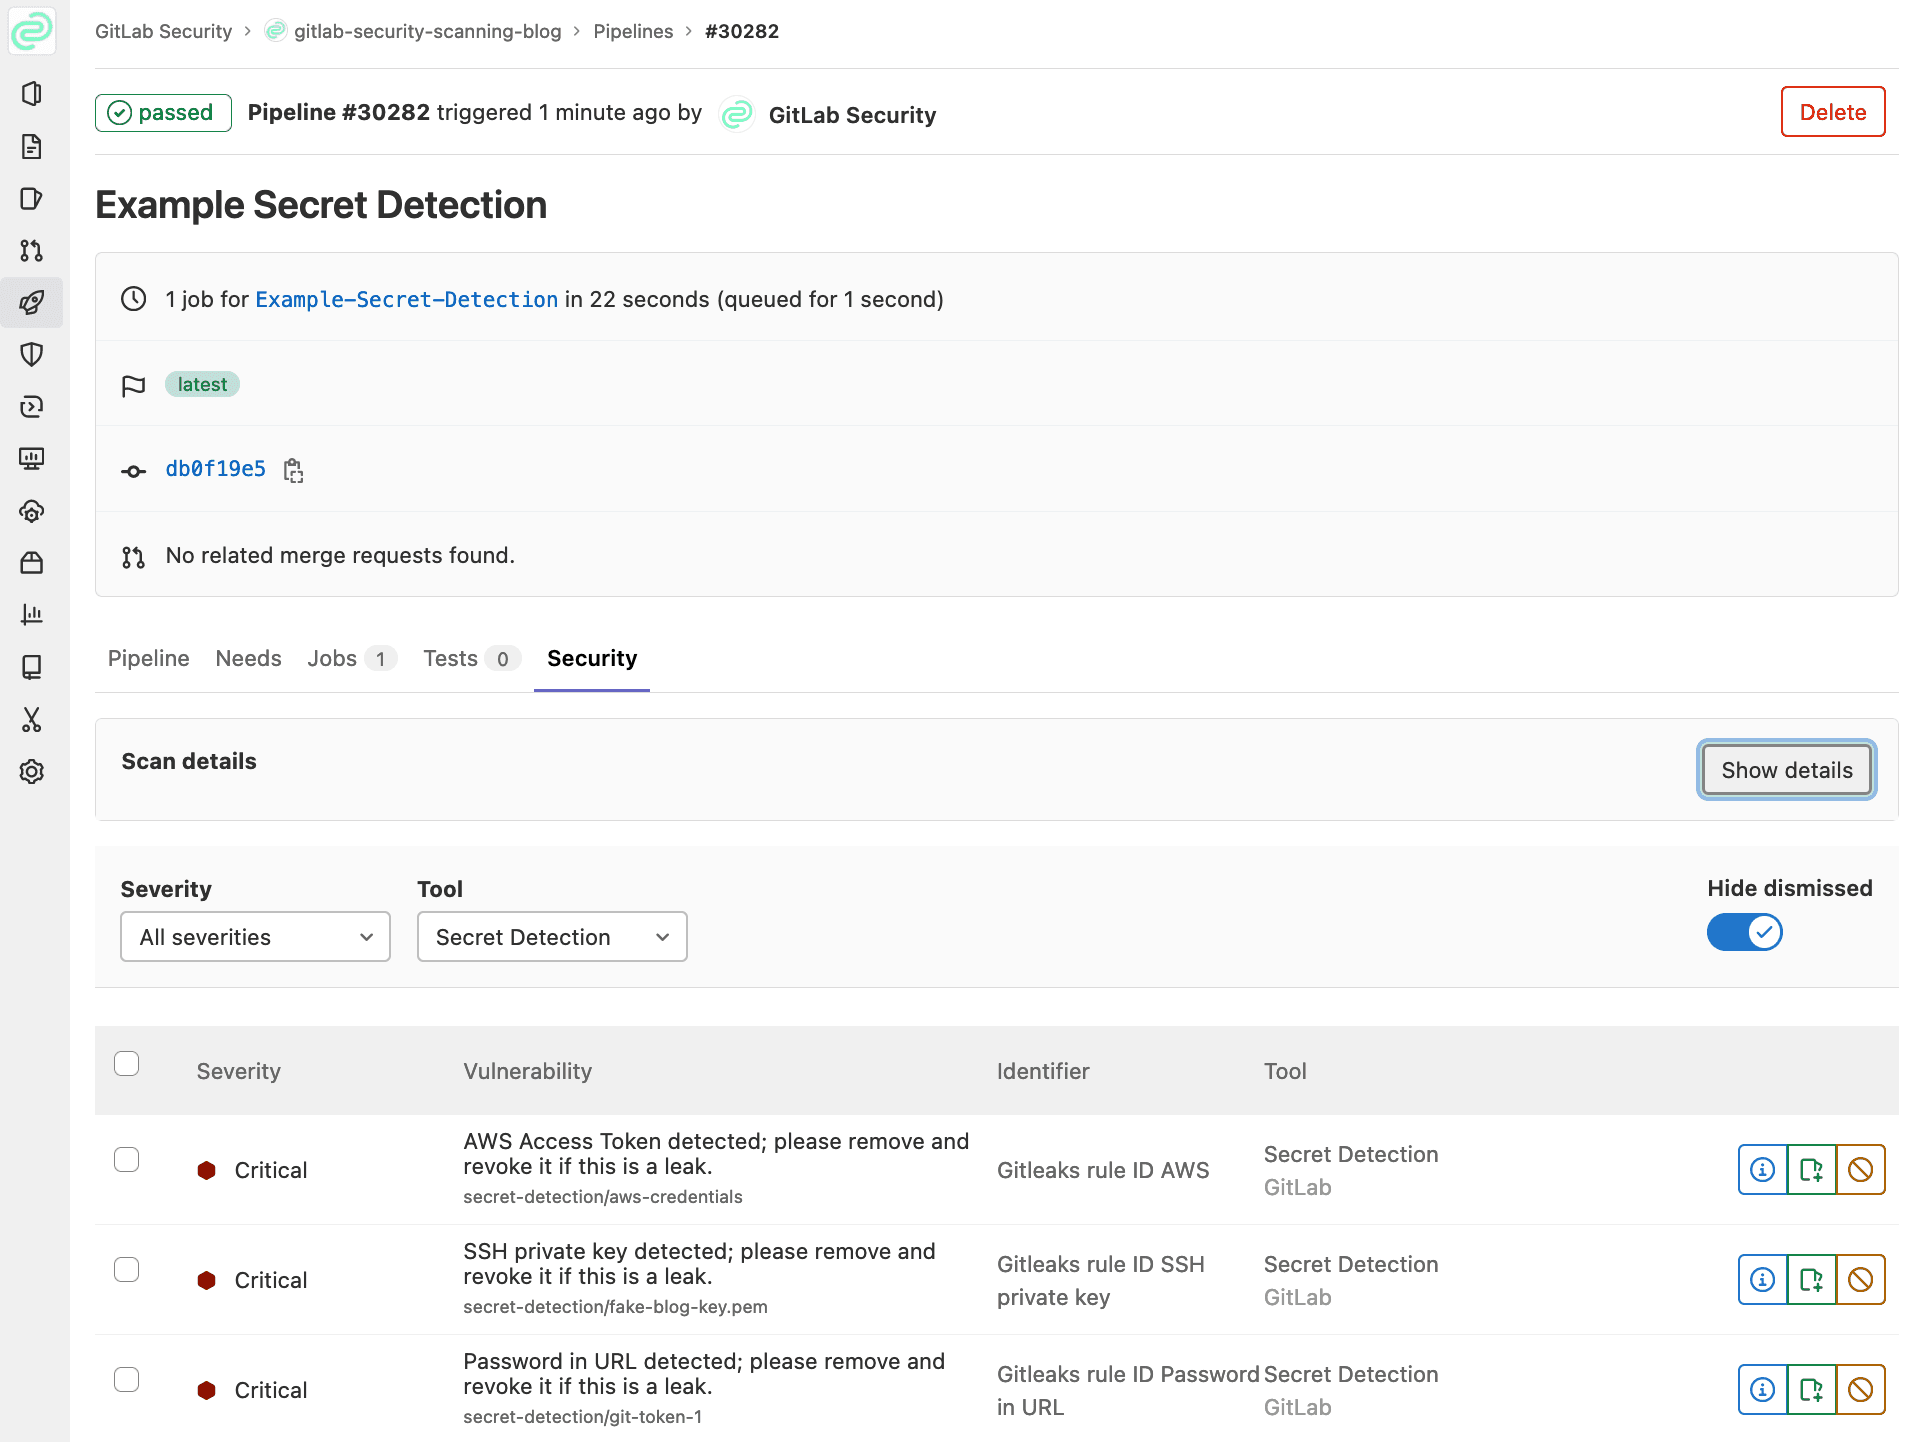Create issue for SSH private key vulnerability
This screenshot has height=1442, width=1918.
1811,1279
